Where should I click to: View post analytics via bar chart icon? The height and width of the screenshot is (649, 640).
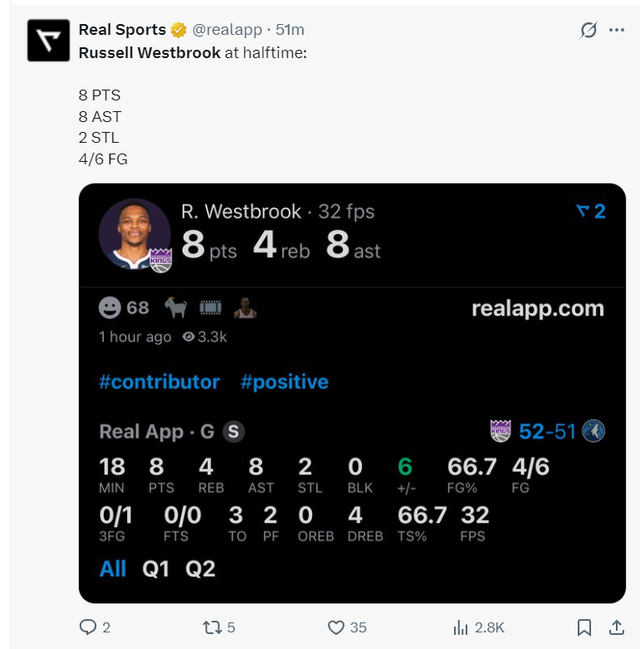(461, 627)
